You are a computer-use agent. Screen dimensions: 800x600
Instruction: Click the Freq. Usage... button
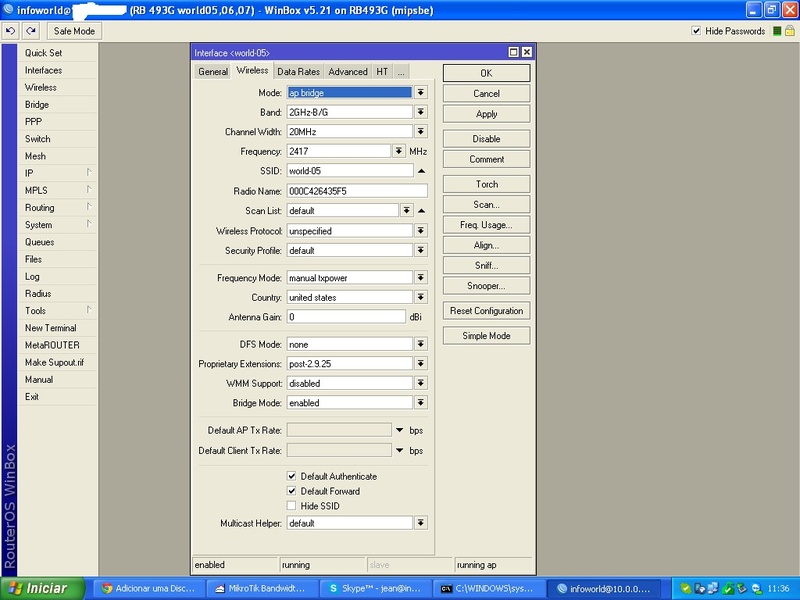486,224
